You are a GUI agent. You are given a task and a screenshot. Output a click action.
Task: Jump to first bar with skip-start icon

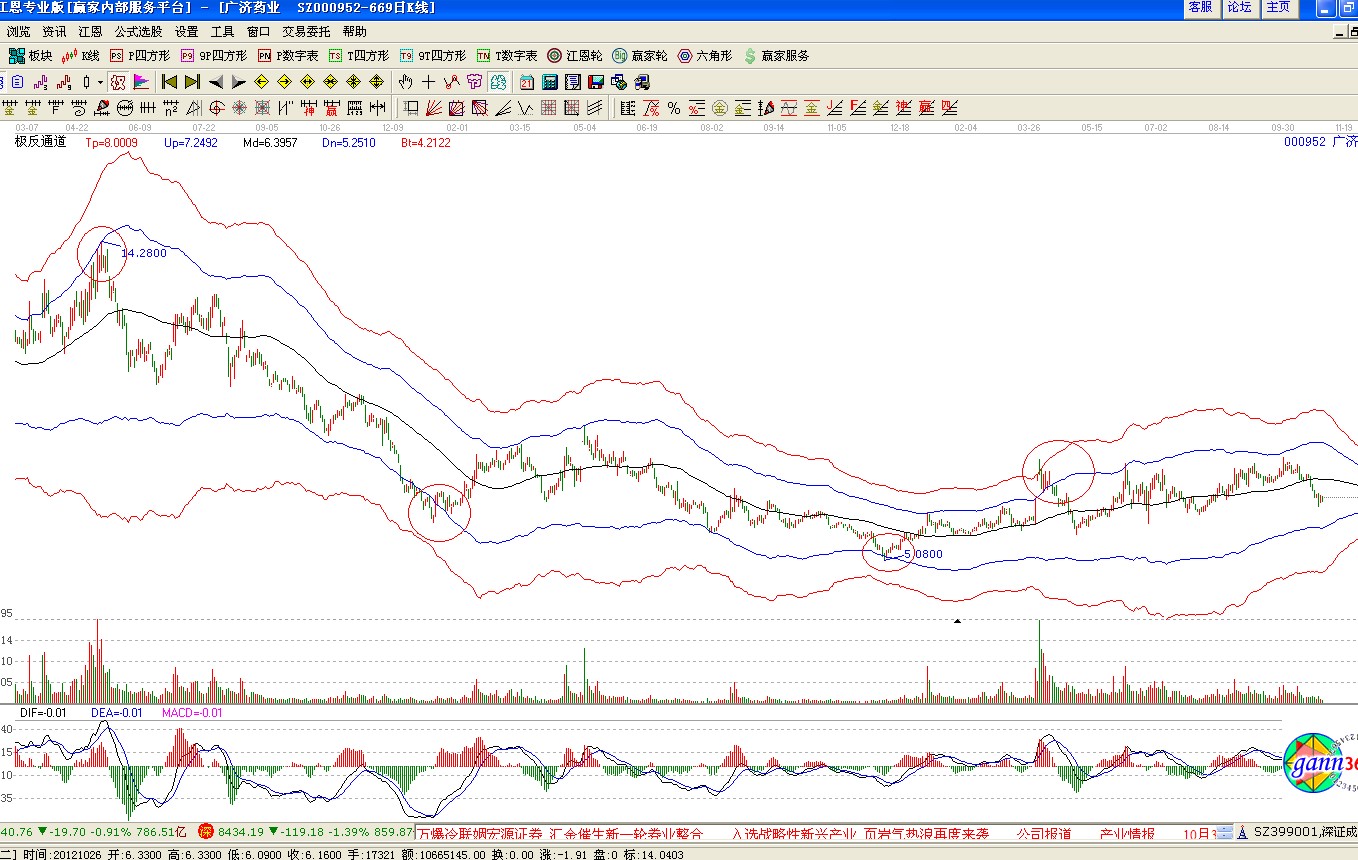tap(169, 82)
